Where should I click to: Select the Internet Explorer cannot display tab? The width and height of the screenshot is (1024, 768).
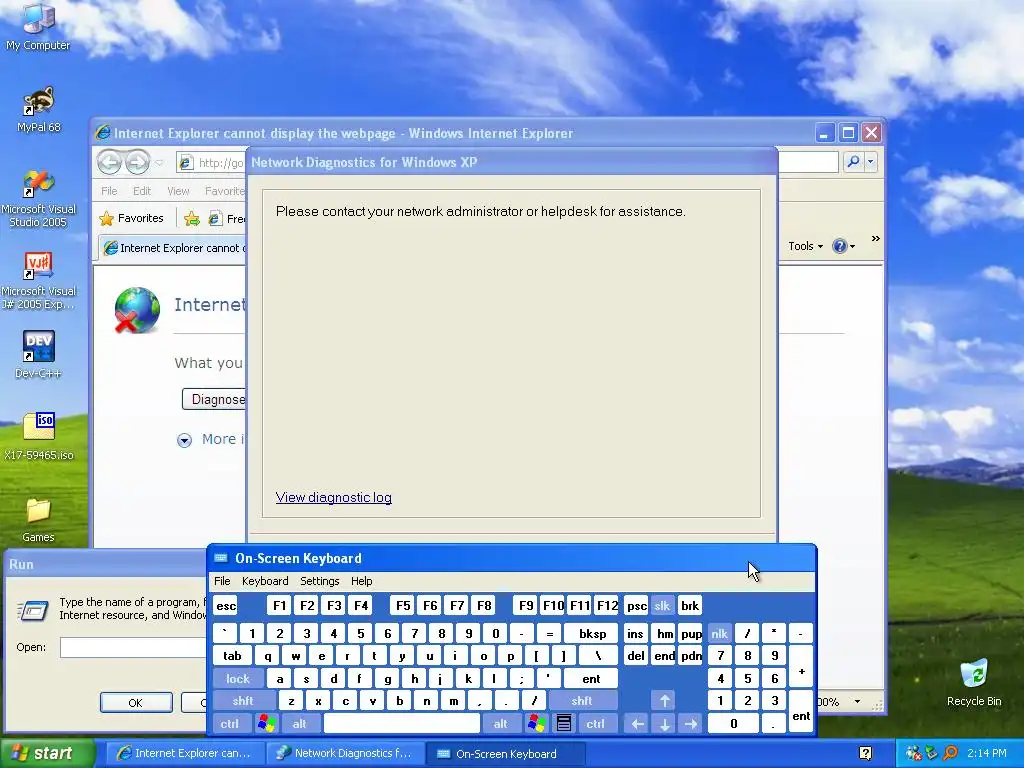tap(174, 248)
